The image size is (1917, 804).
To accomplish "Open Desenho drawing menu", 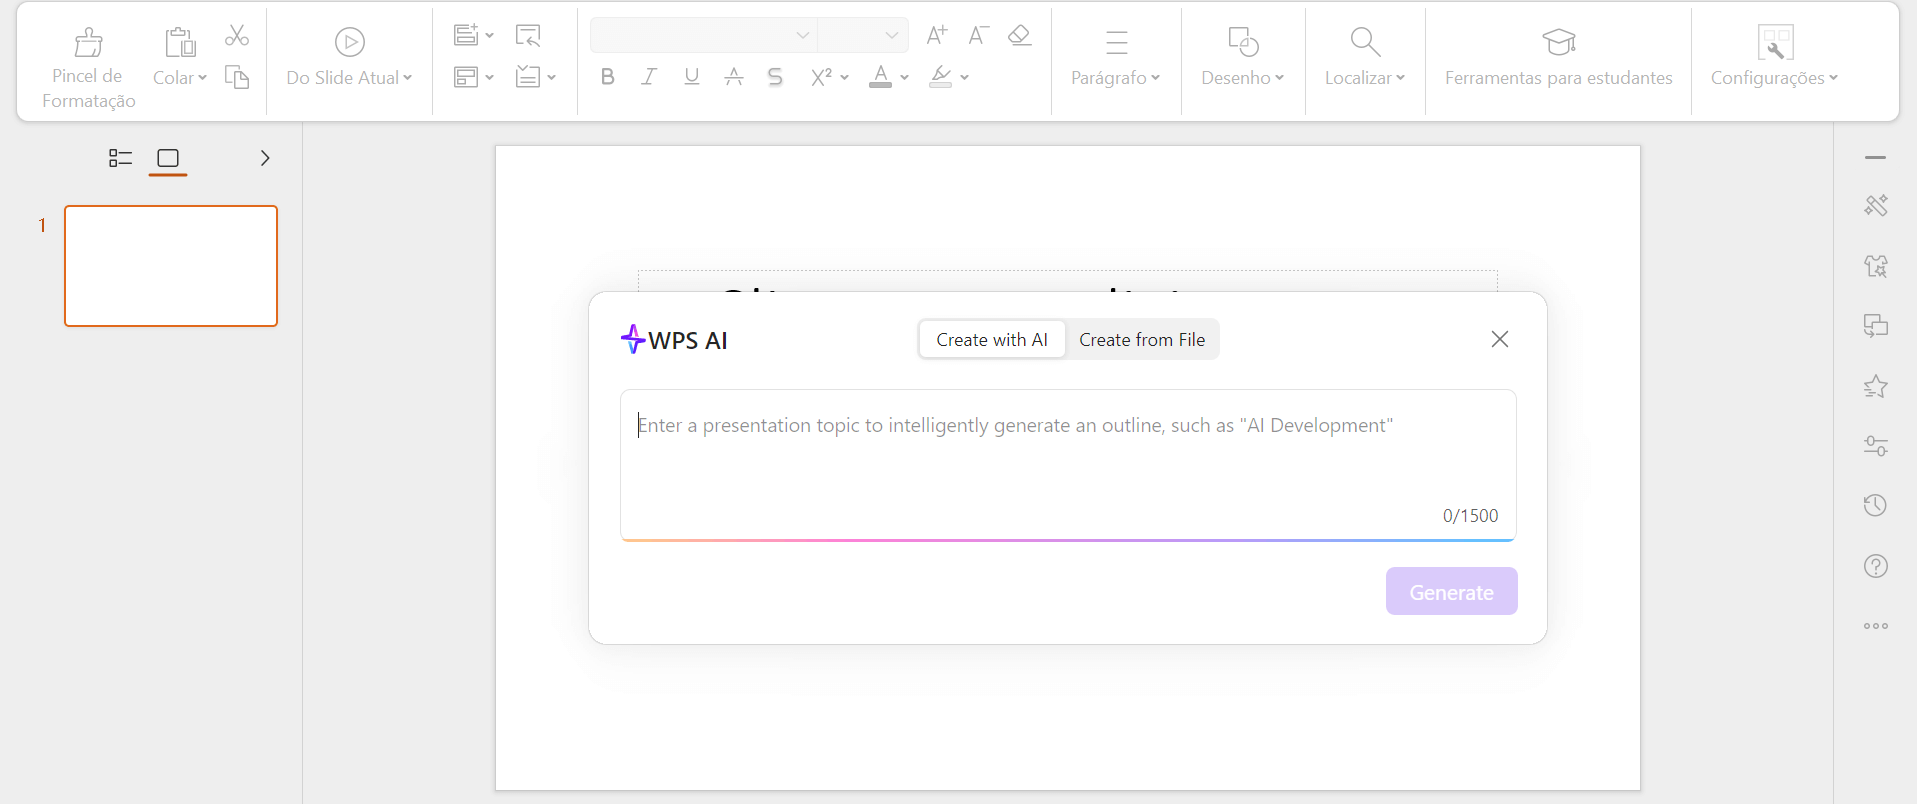I will click(1243, 58).
